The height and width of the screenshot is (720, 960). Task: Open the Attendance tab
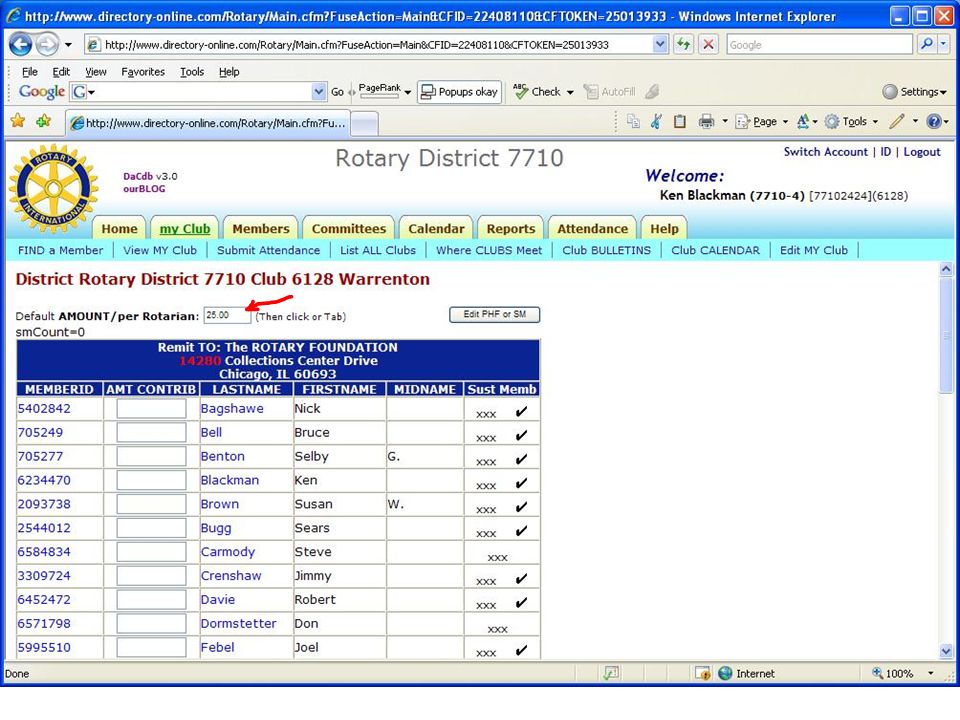592,228
